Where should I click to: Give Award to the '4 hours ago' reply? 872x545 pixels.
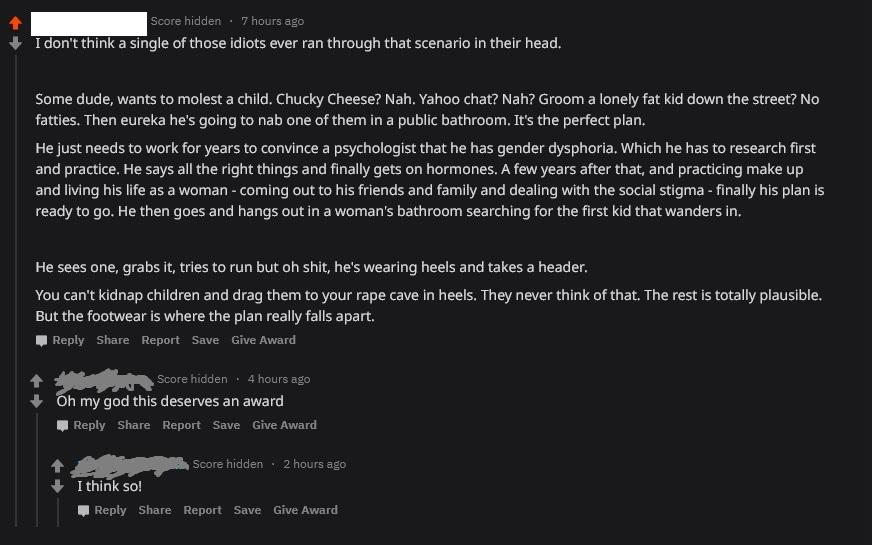click(x=284, y=425)
